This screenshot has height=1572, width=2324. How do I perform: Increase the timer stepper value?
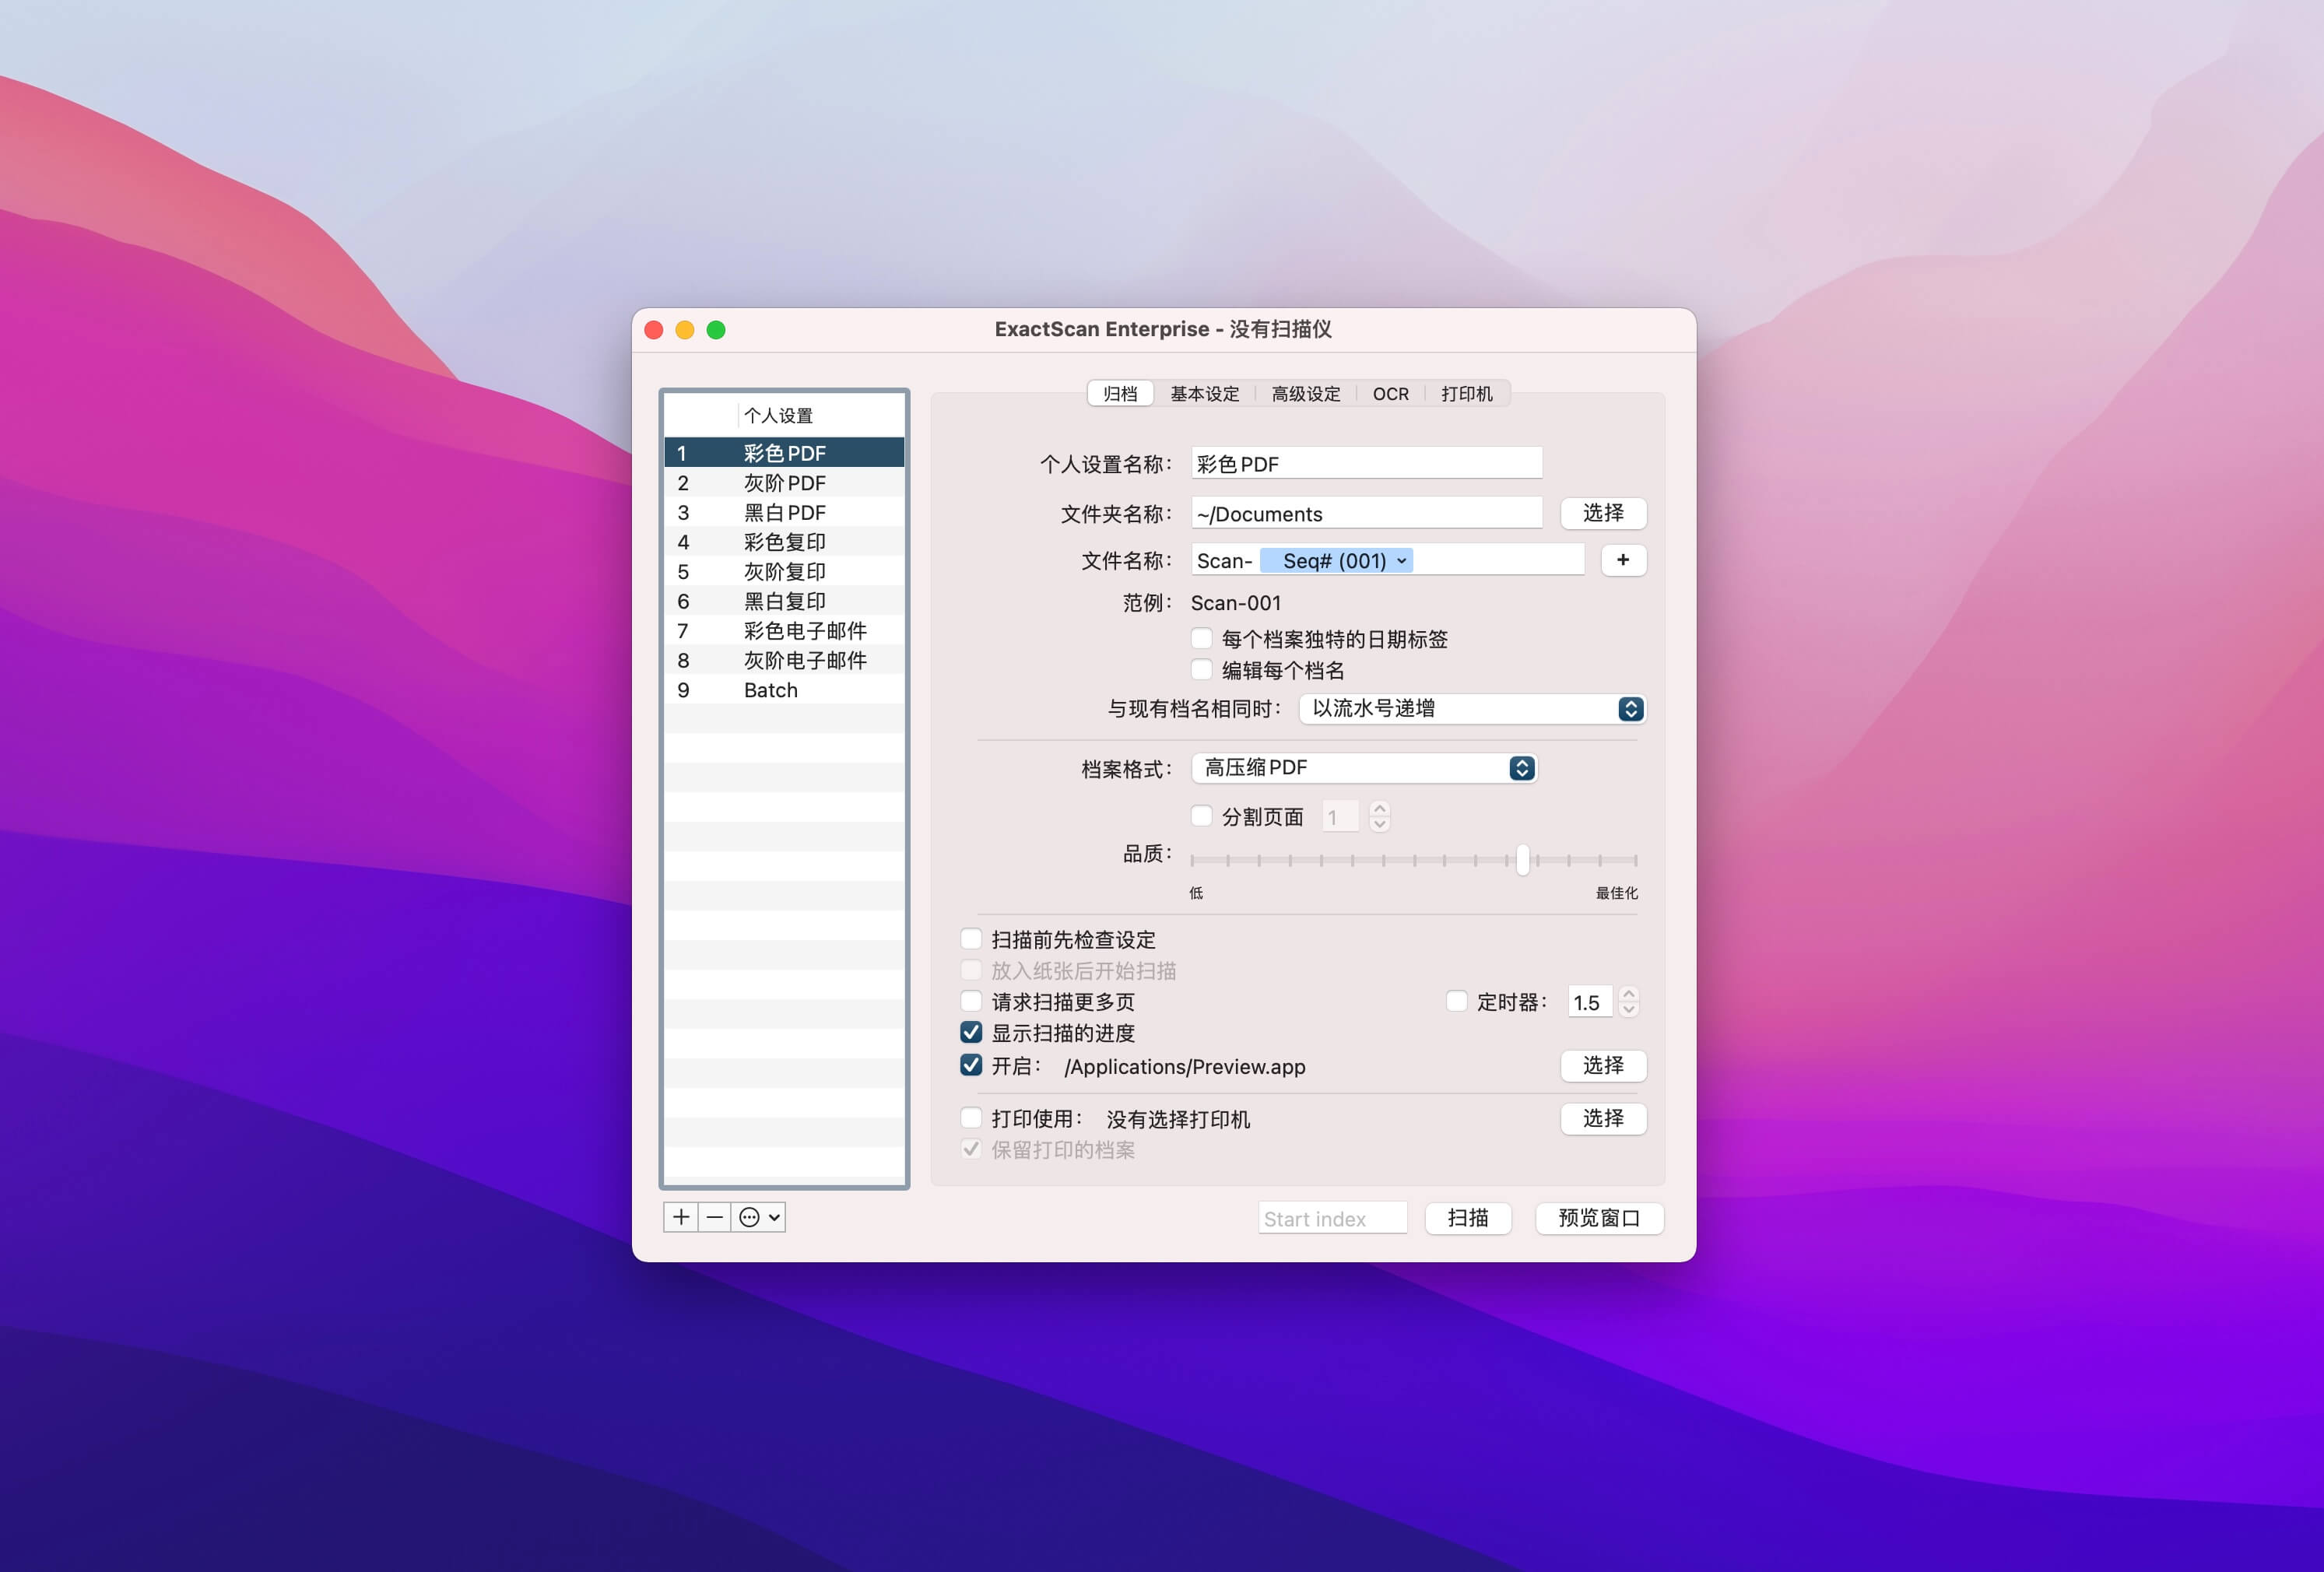1629,994
